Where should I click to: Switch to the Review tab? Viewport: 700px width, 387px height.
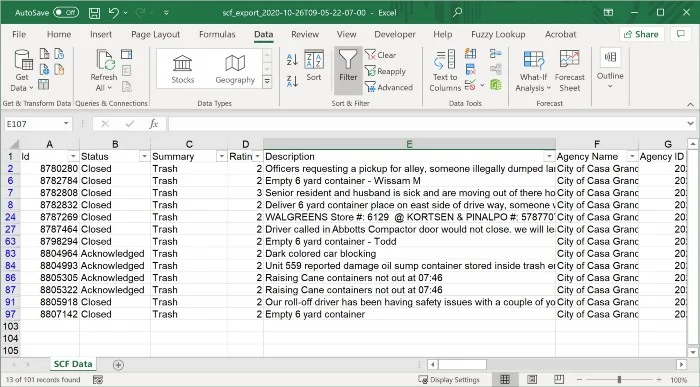tap(305, 34)
